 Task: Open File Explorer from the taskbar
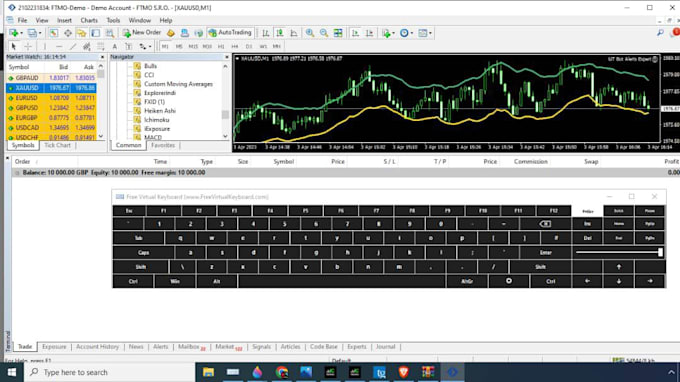(x=208, y=372)
